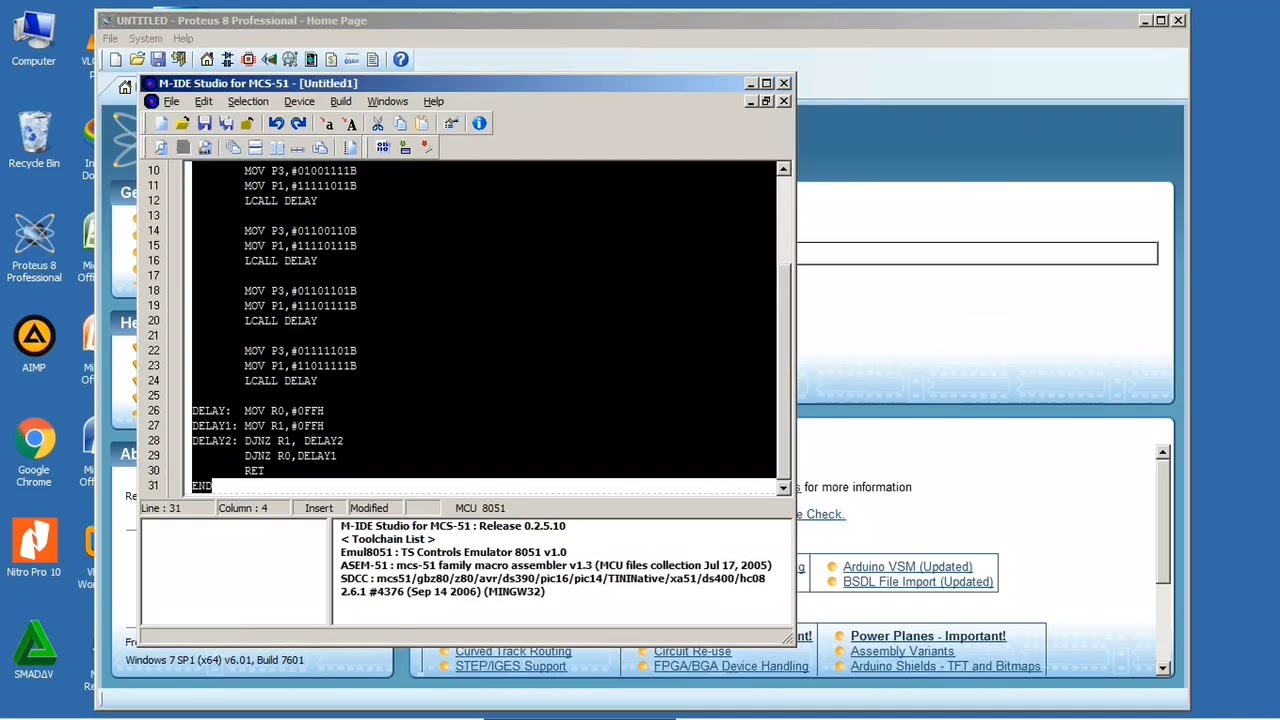Viewport: 1280px width, 720px height.
Task: Open Build menu in M-IDE Studio
Action: pyautogui.click(x=340, y=101)
